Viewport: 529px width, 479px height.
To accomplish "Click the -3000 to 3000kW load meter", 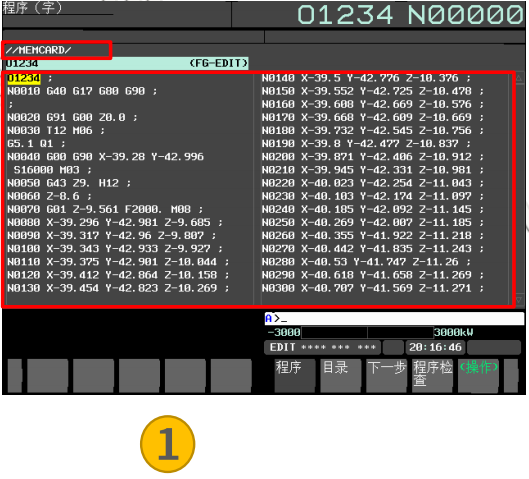I will click(x=370, y=333).
